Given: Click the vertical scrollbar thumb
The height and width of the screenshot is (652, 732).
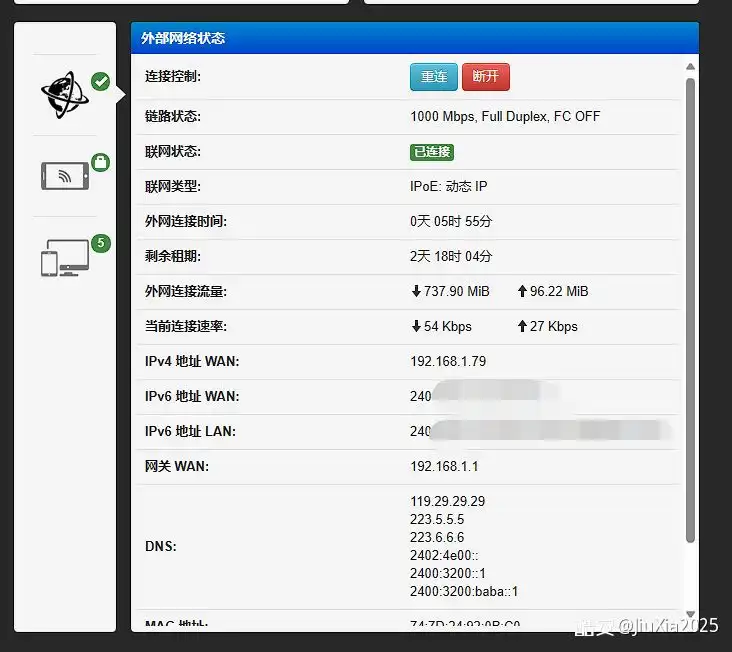Looking at the screenshot, I should click(690, 310).
